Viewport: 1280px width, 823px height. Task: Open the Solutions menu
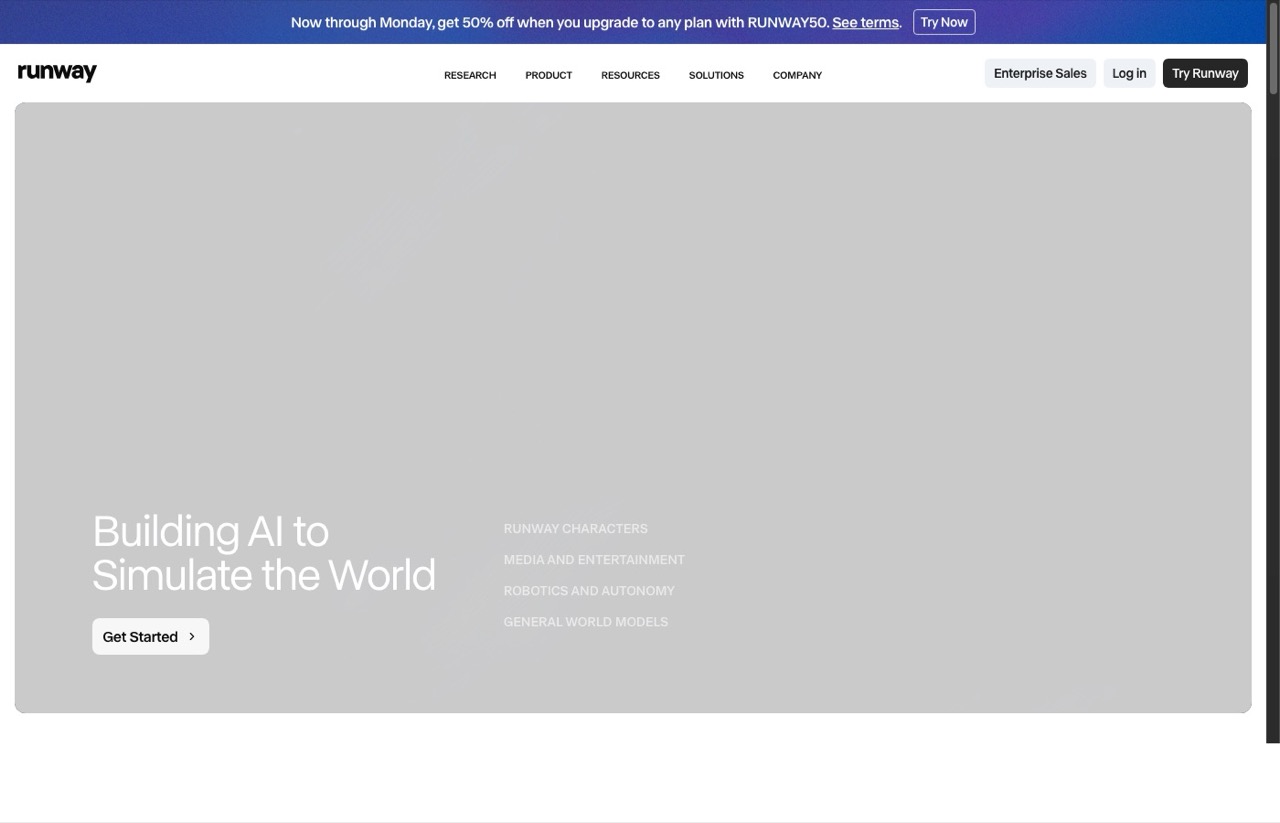tap(716, 75)
